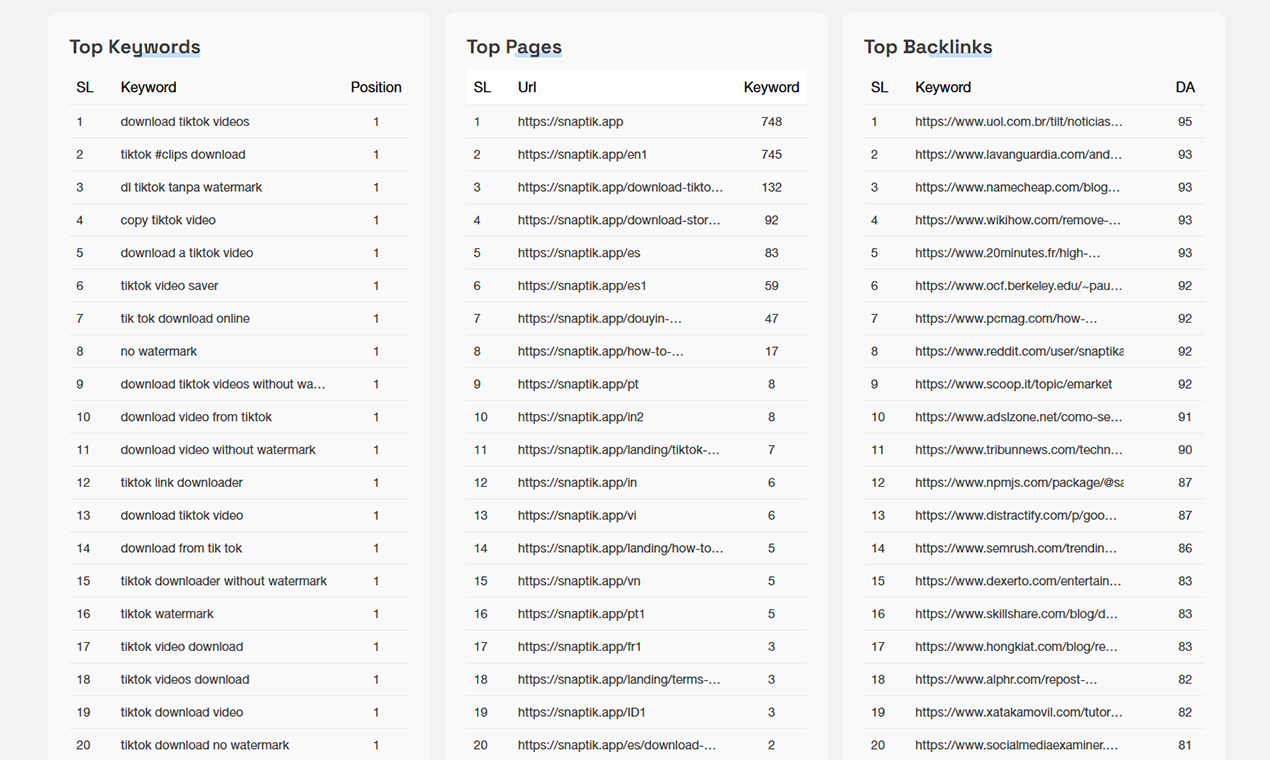Click Keyword header in Top Pages table
The width and height of the screenshot is (1270, 760).
coord(771,88)
